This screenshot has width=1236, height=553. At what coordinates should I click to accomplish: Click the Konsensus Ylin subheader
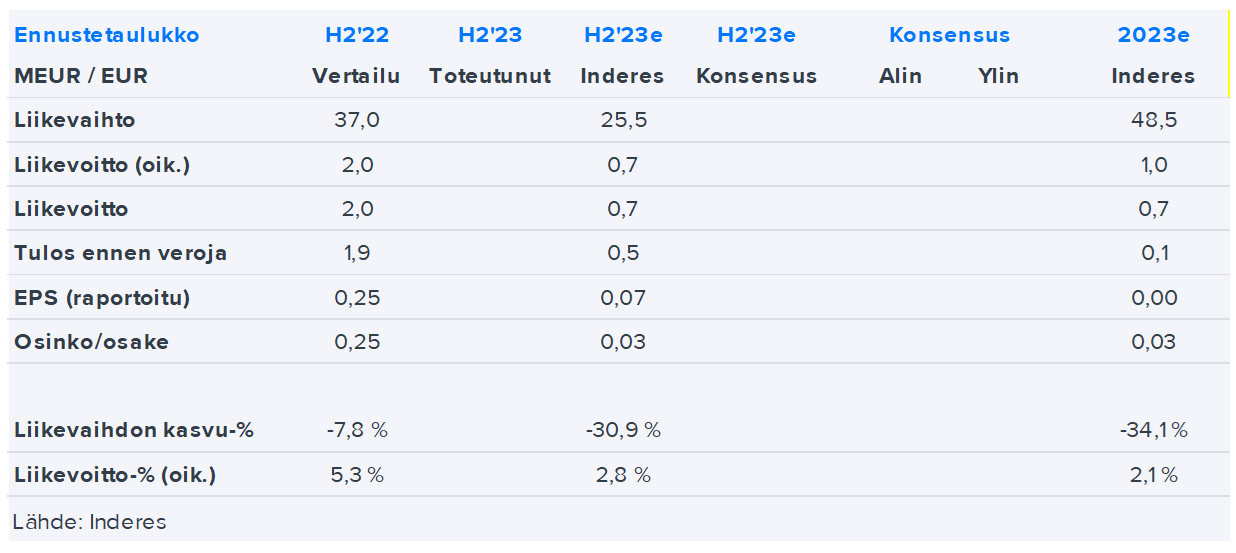coord(998,76)
